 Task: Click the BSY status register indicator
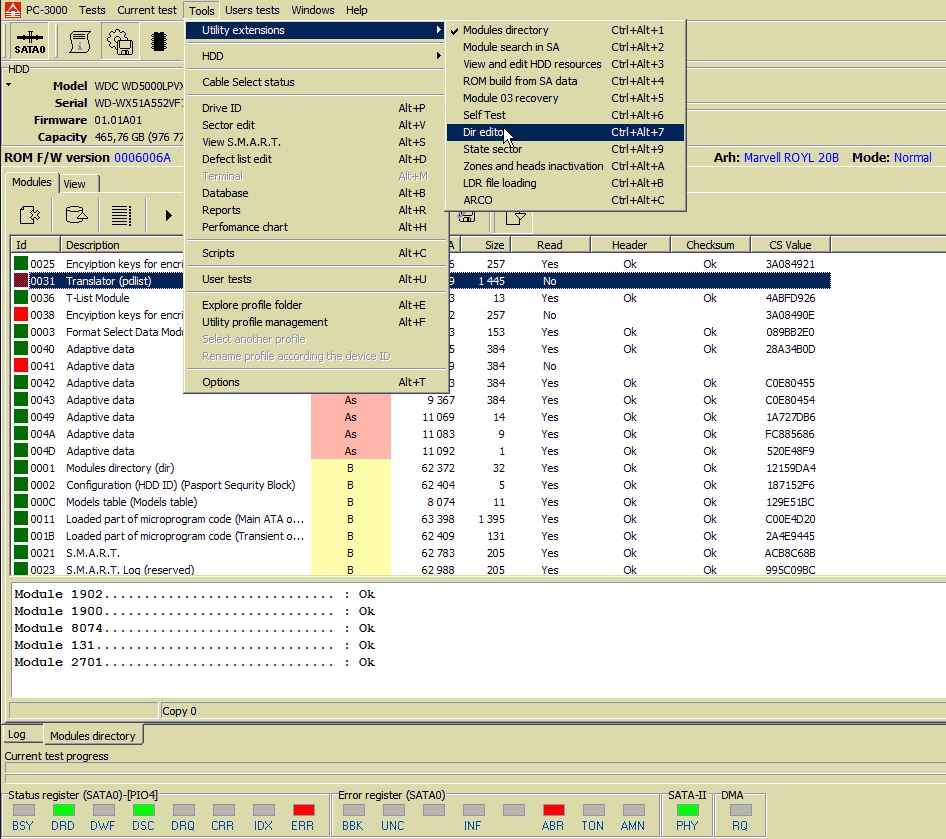coord(23,810)
